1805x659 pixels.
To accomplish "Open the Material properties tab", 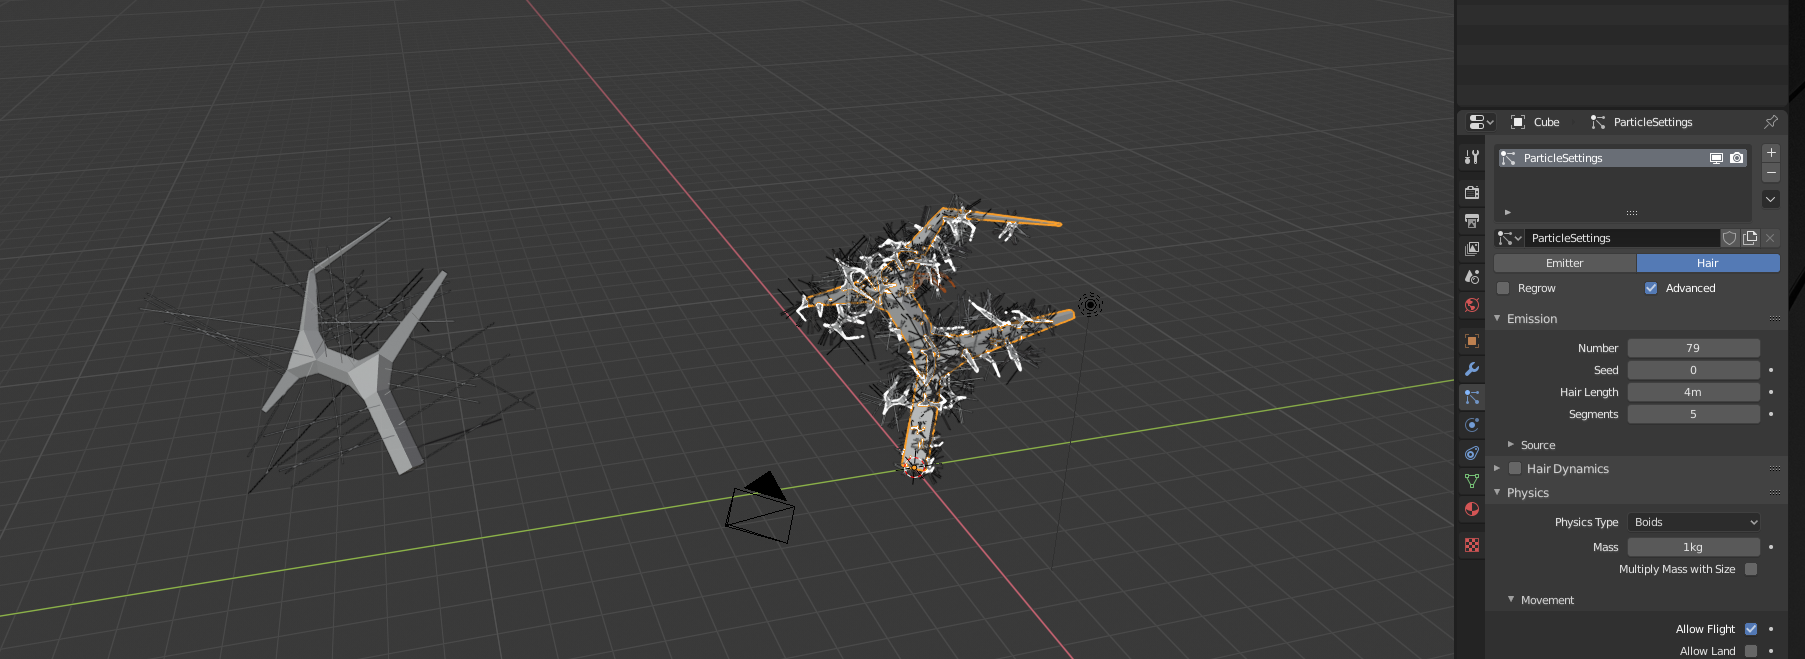I will click(1472, 509).
